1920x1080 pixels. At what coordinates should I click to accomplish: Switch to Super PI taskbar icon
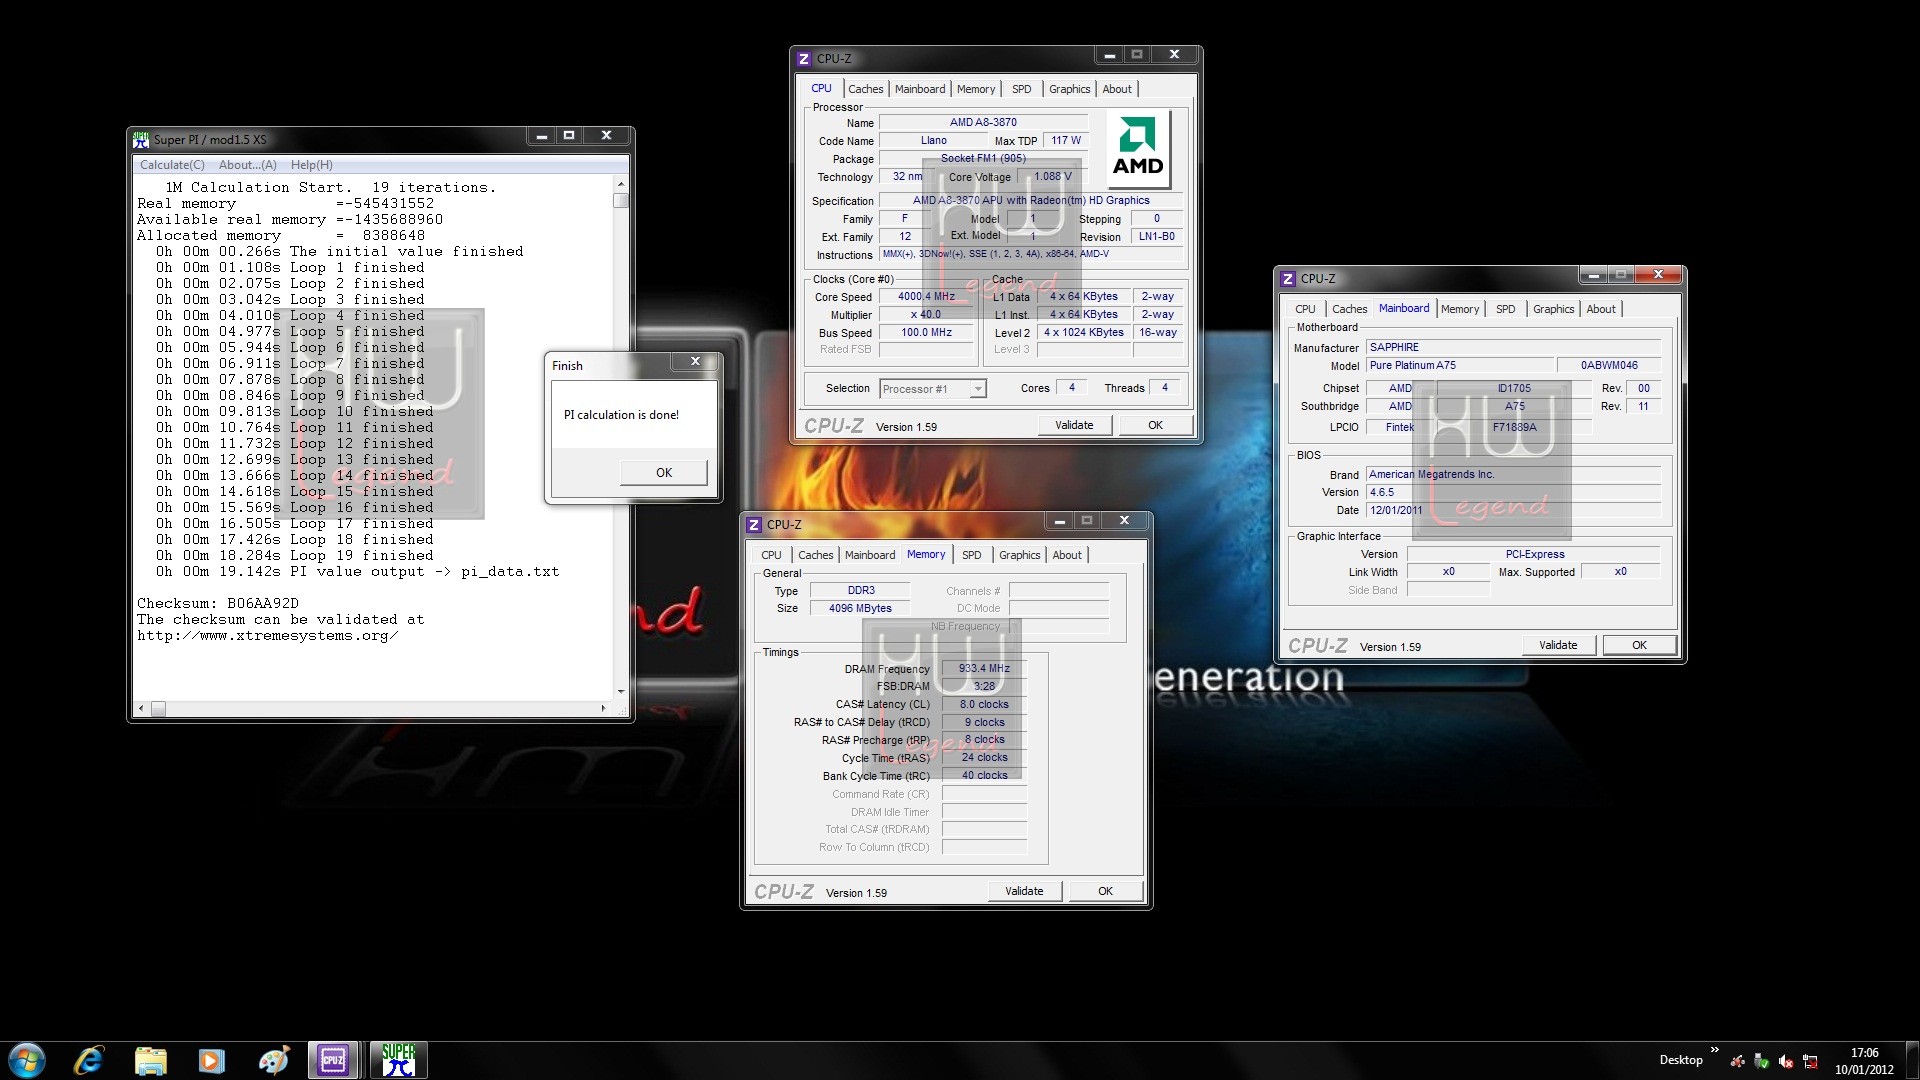click(x=398, y=1060)
